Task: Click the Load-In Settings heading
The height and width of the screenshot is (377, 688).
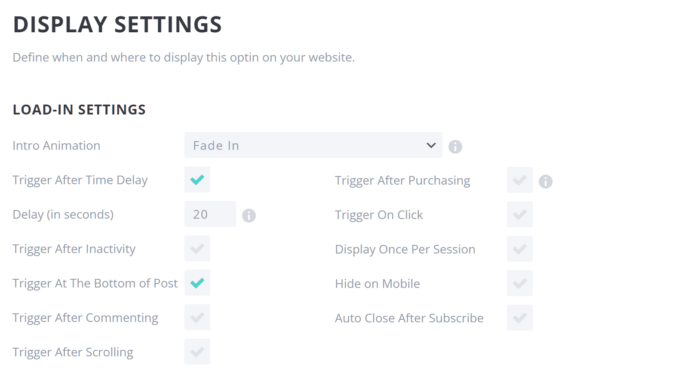Action: [x=79, y=109]
